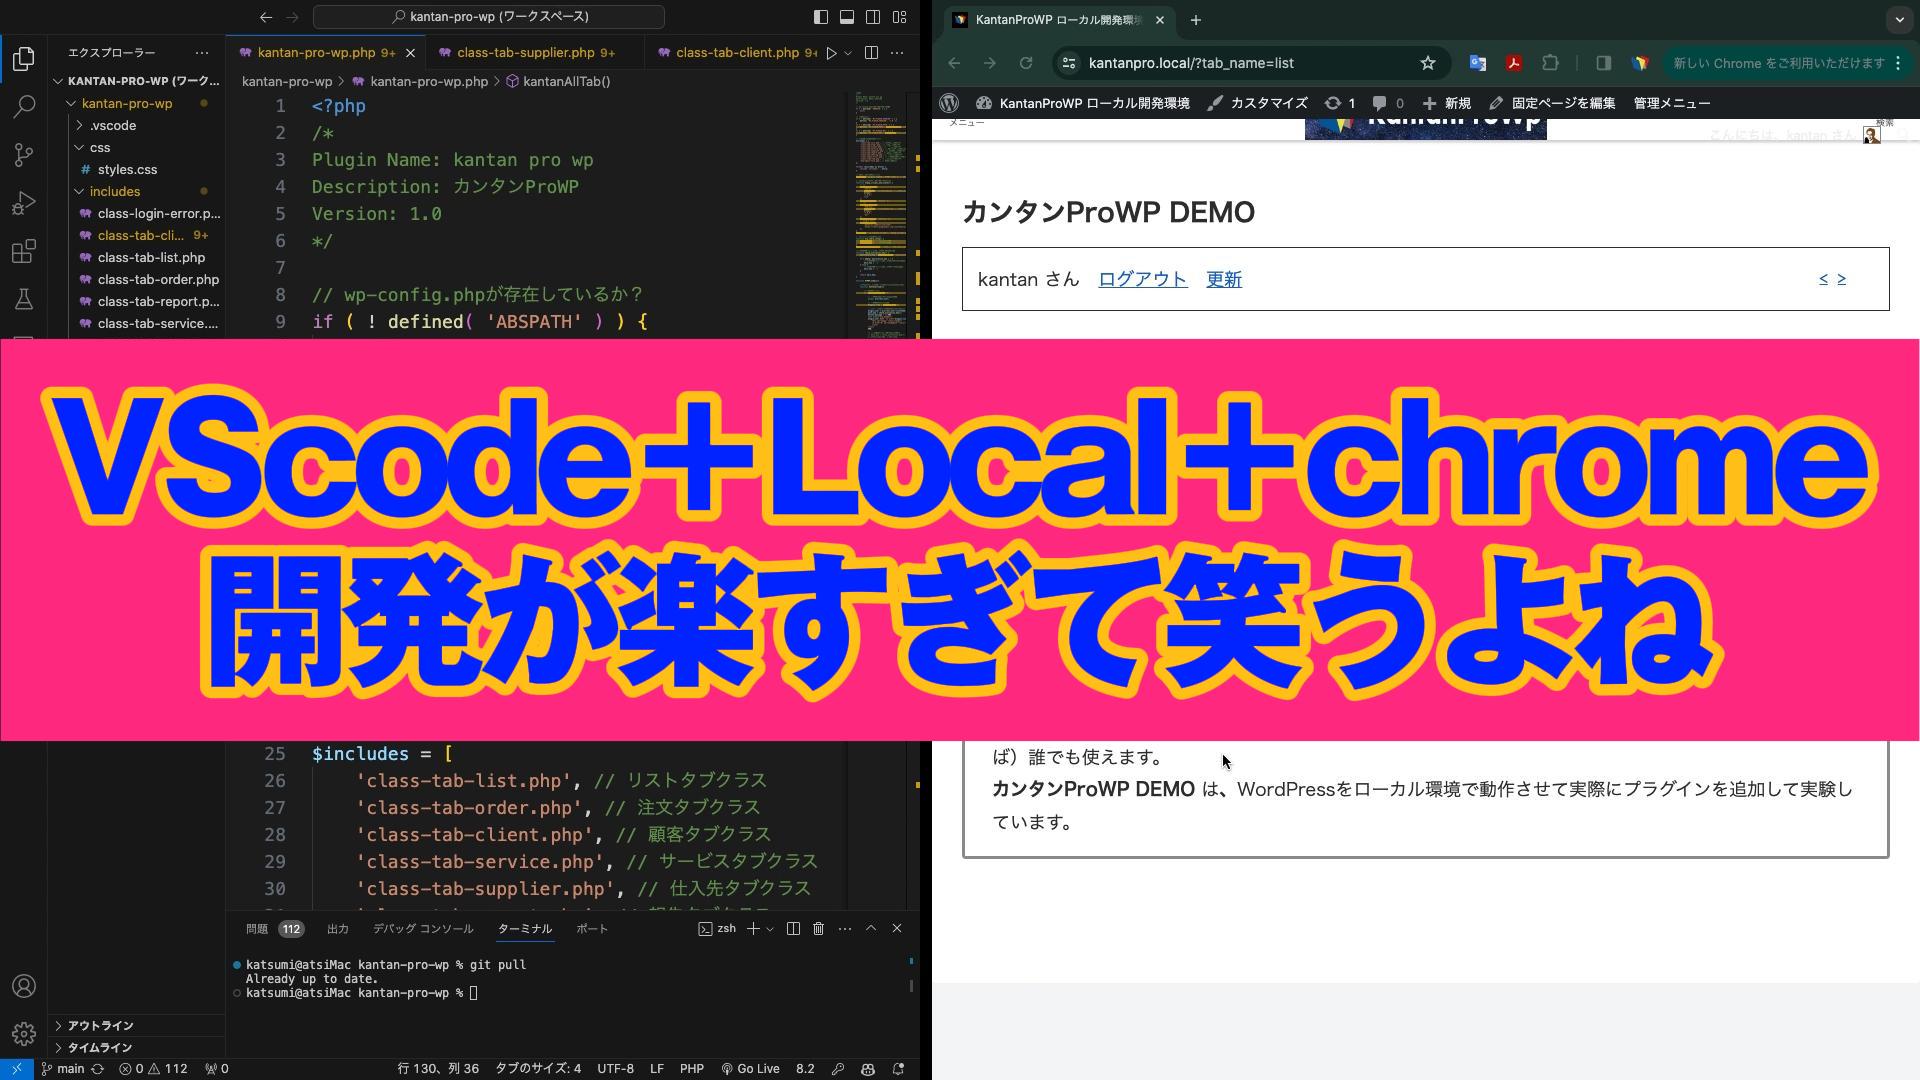Maximize the terminal panel with the chevron up

click(x=871, y=928)
